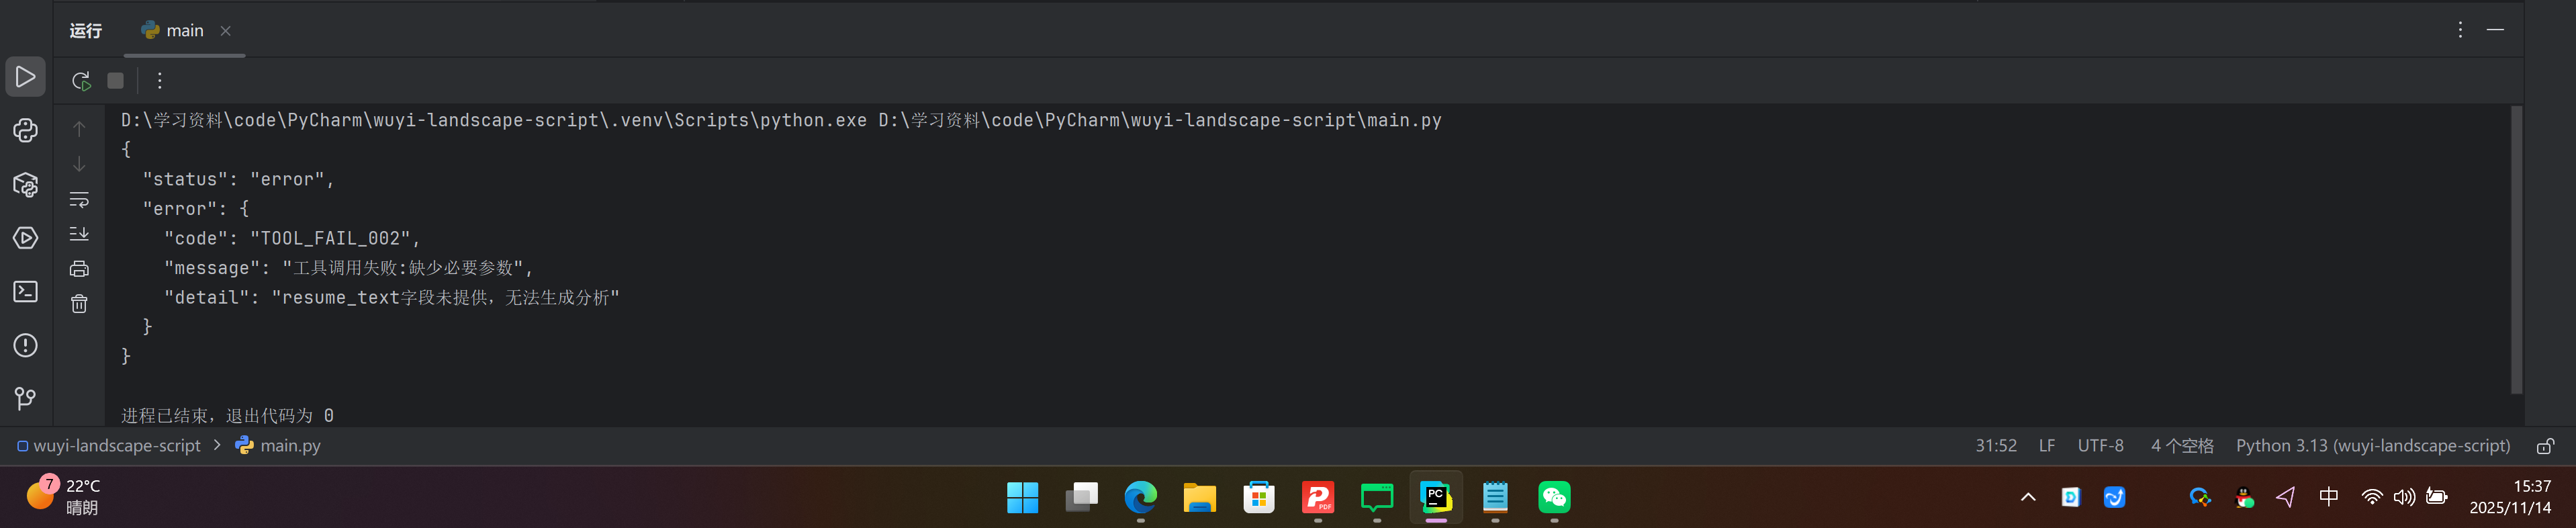Open the Run tool window icon
2576x528 pixels.
coord(25,77)
